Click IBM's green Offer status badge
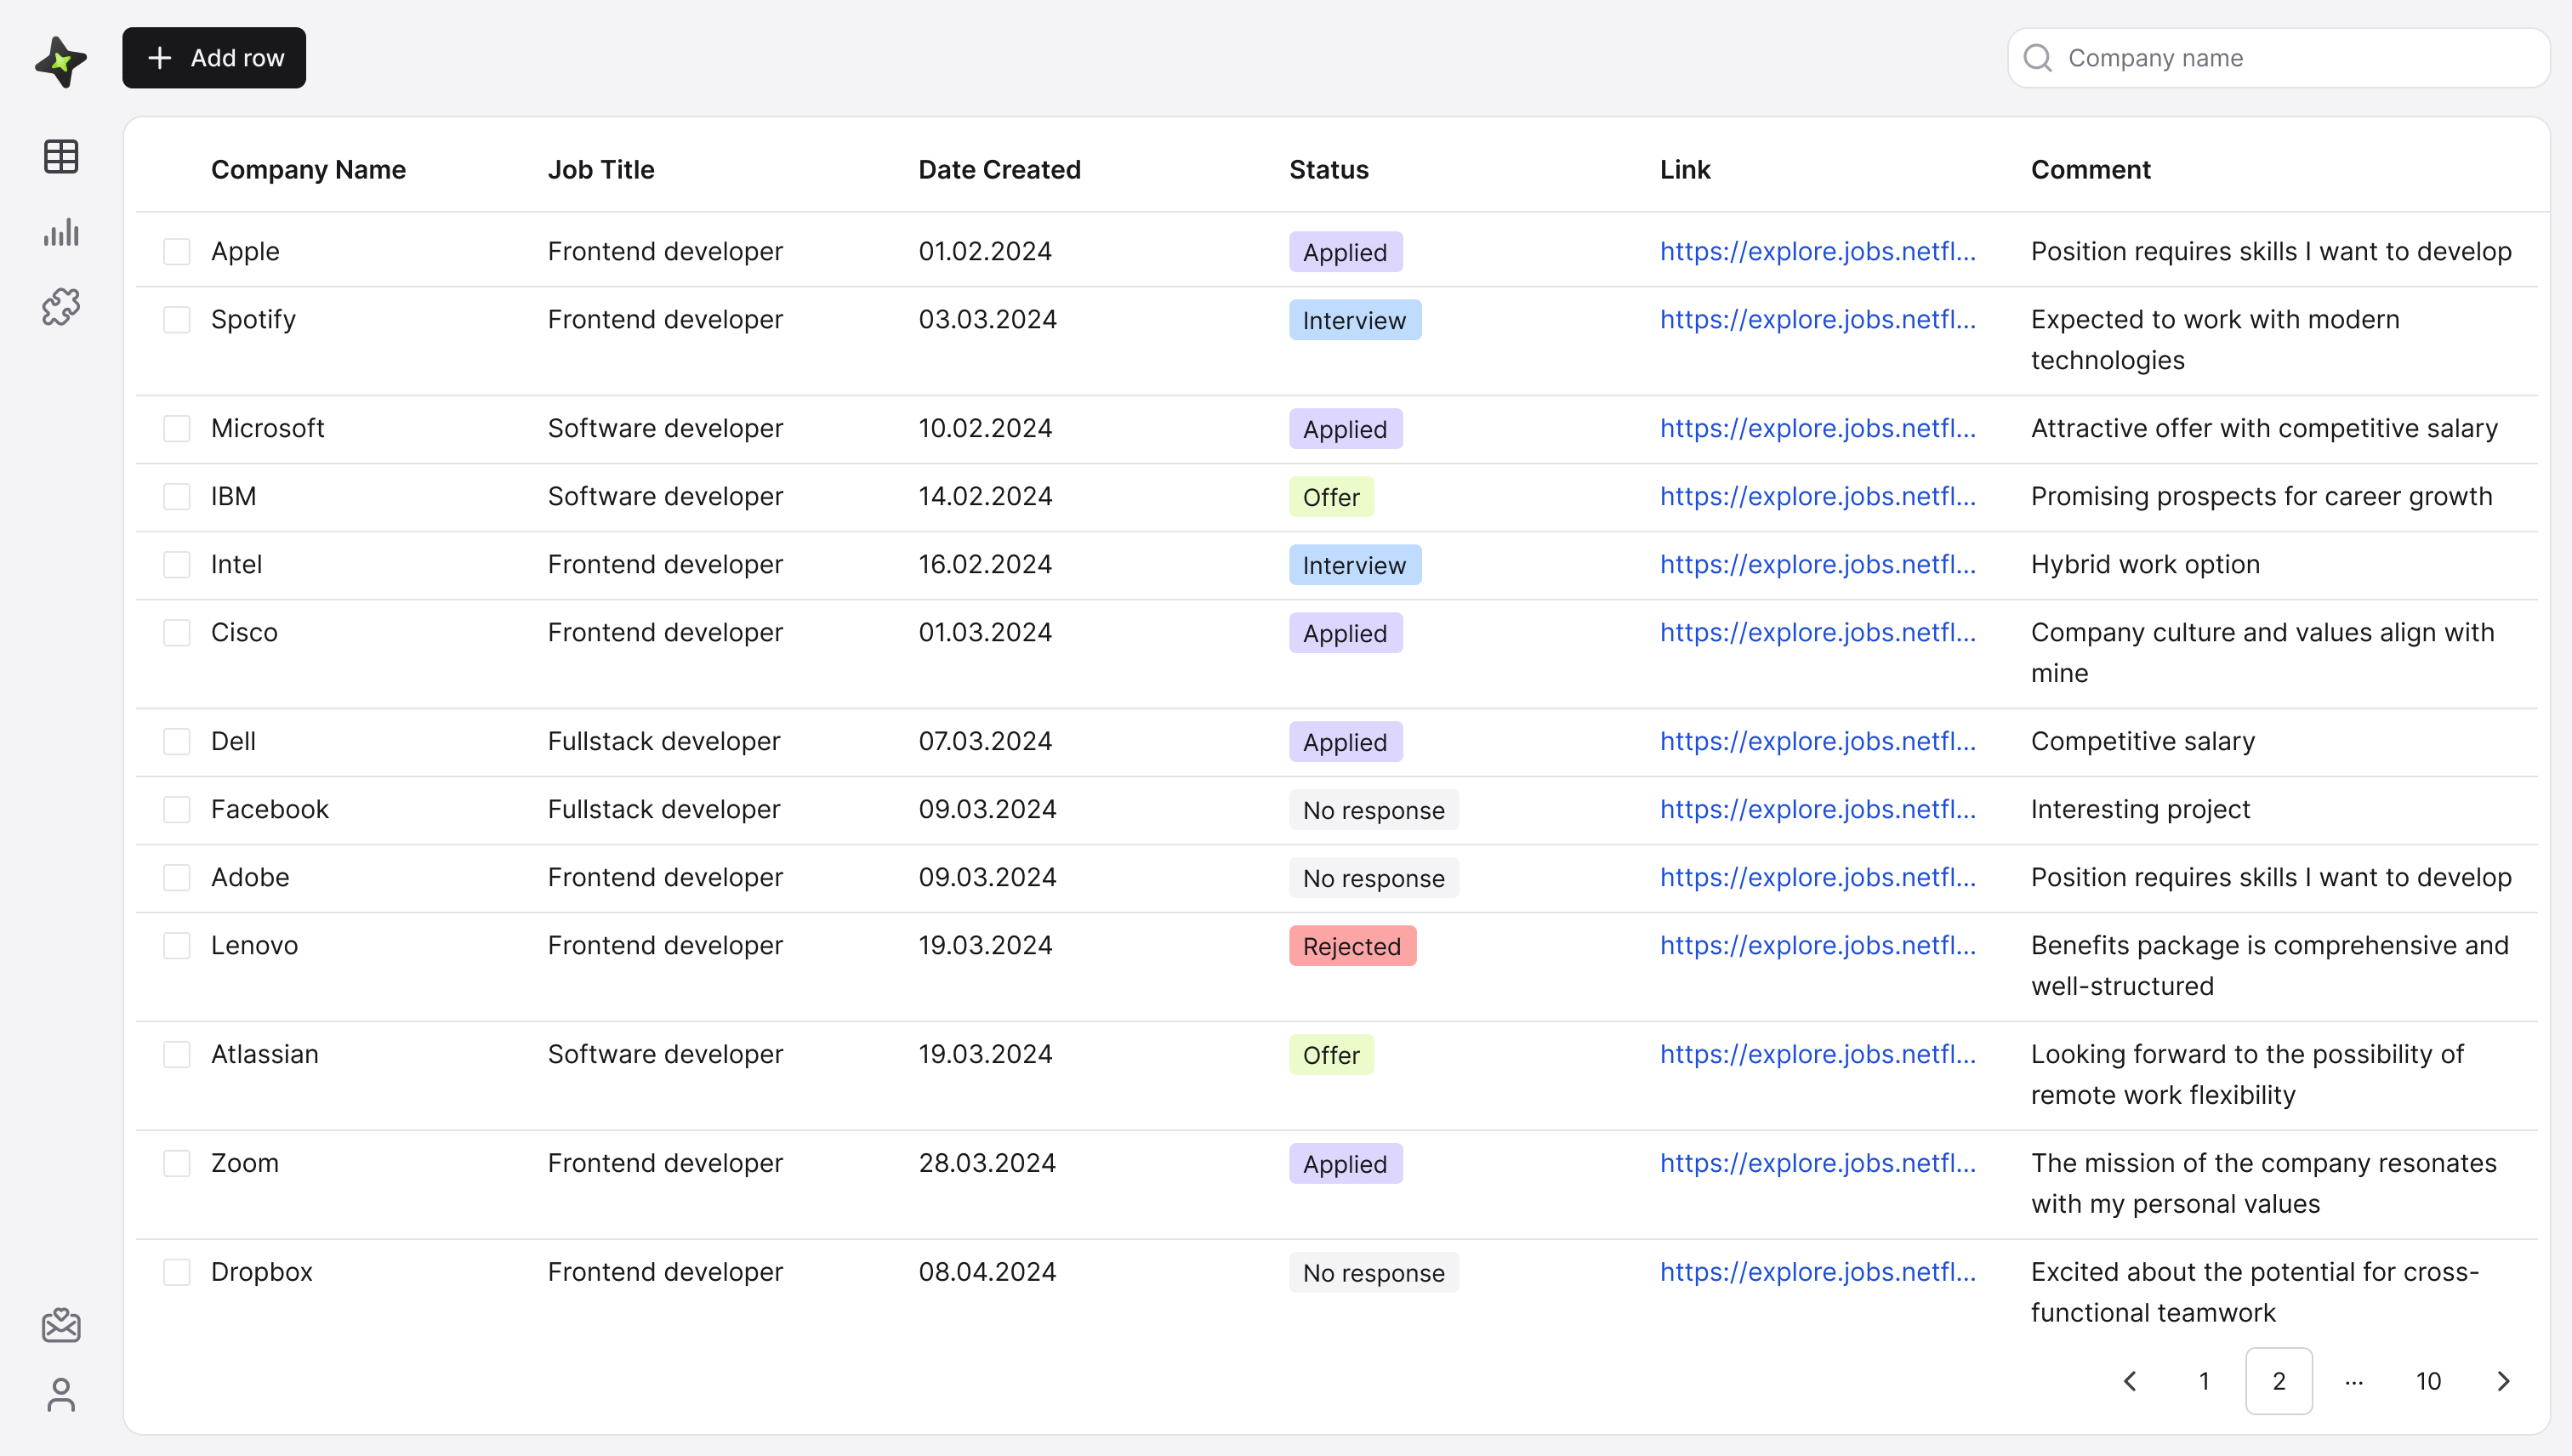2572x1456 pixels. pyautogui.click(x=1330, y=497)
